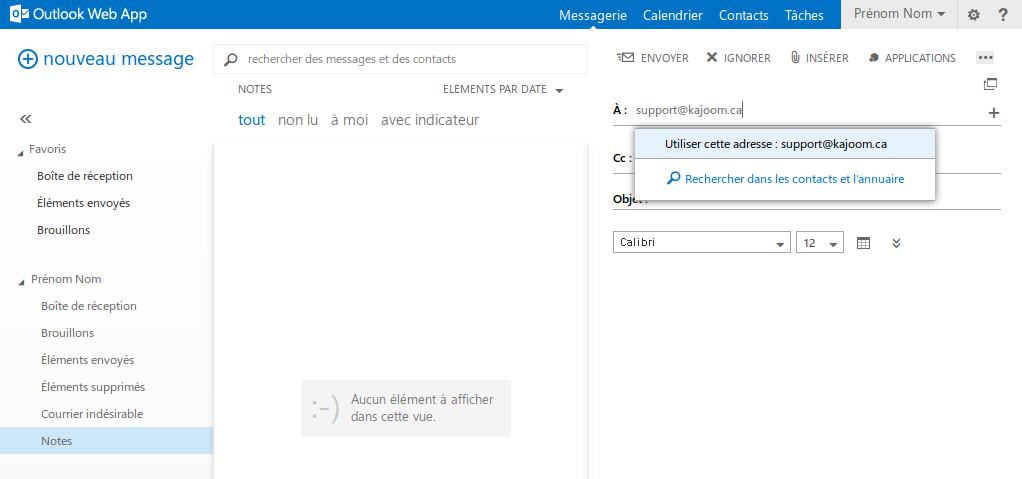Collapse the Favoris folder group
Viewport: 1022px width, 479px height.
pos(21,151)
